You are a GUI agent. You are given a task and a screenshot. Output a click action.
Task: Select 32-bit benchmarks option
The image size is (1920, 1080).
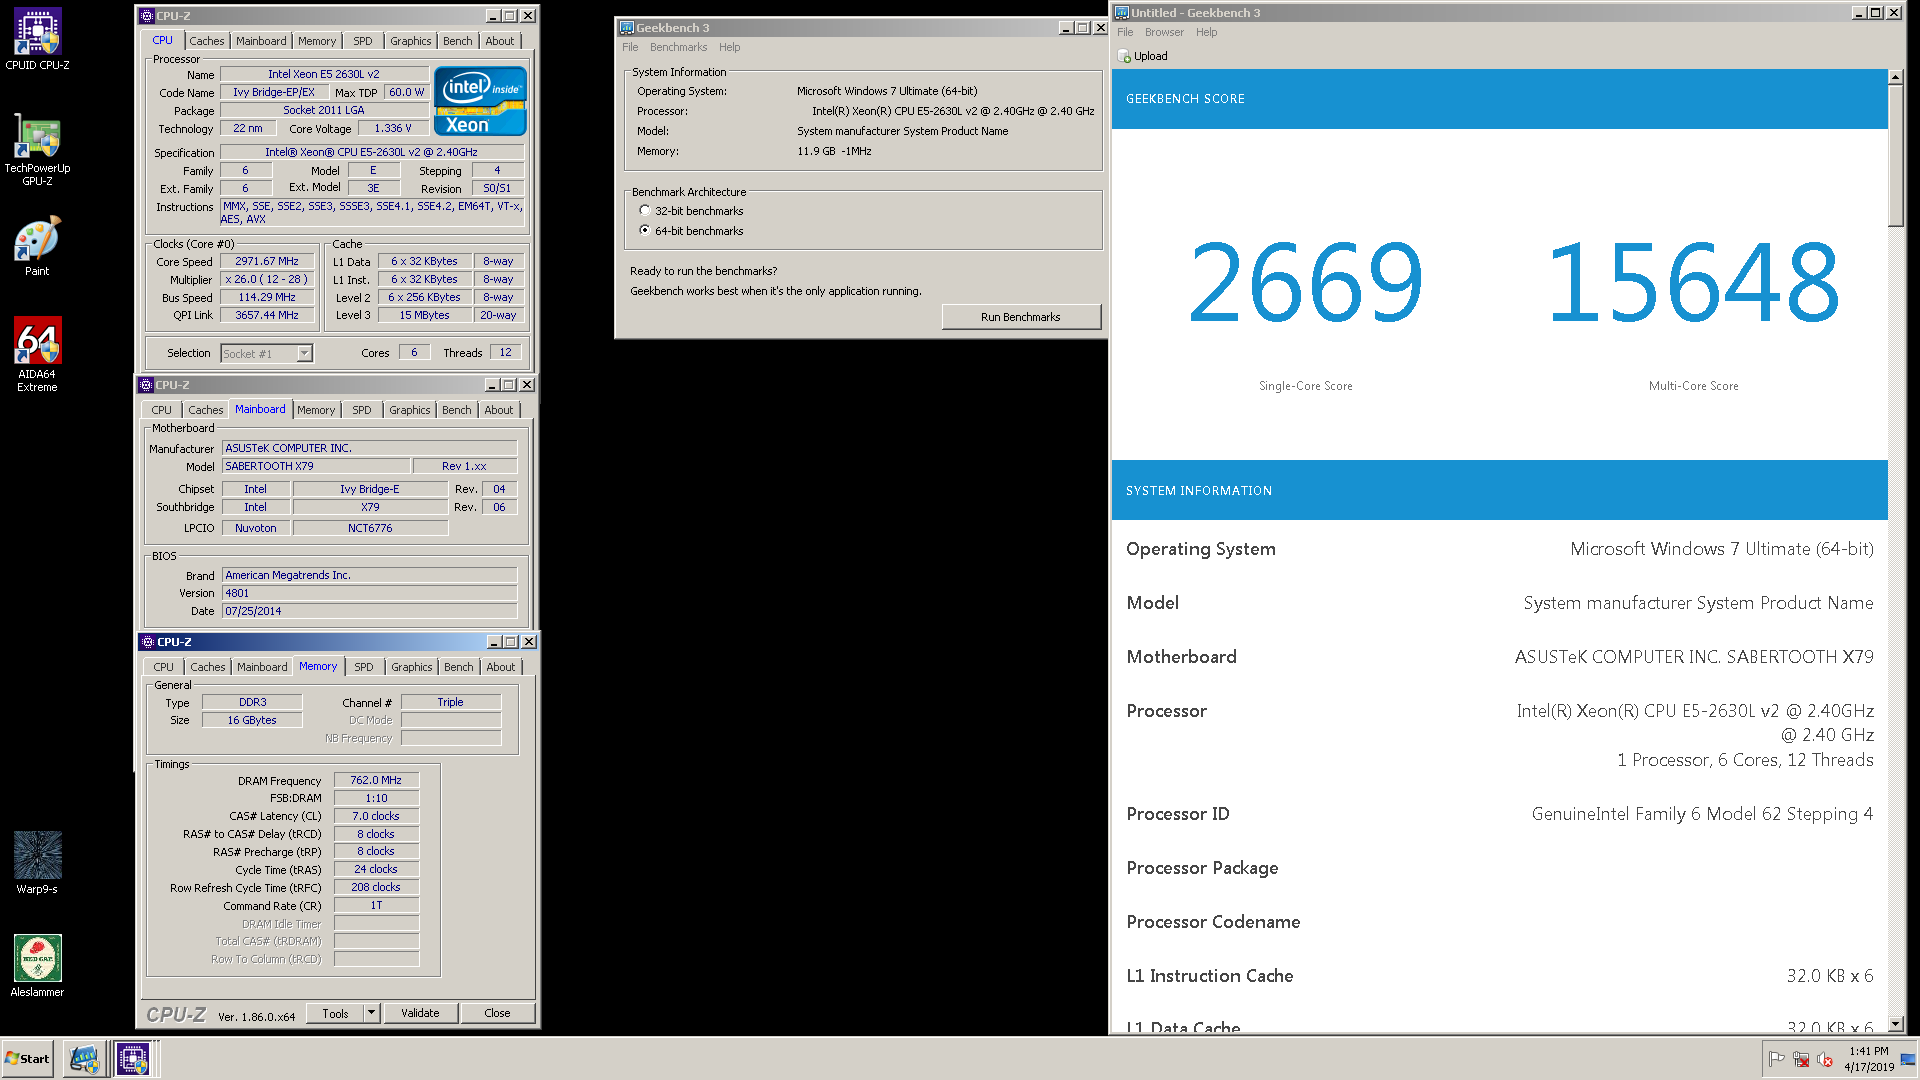click(645, 211)
